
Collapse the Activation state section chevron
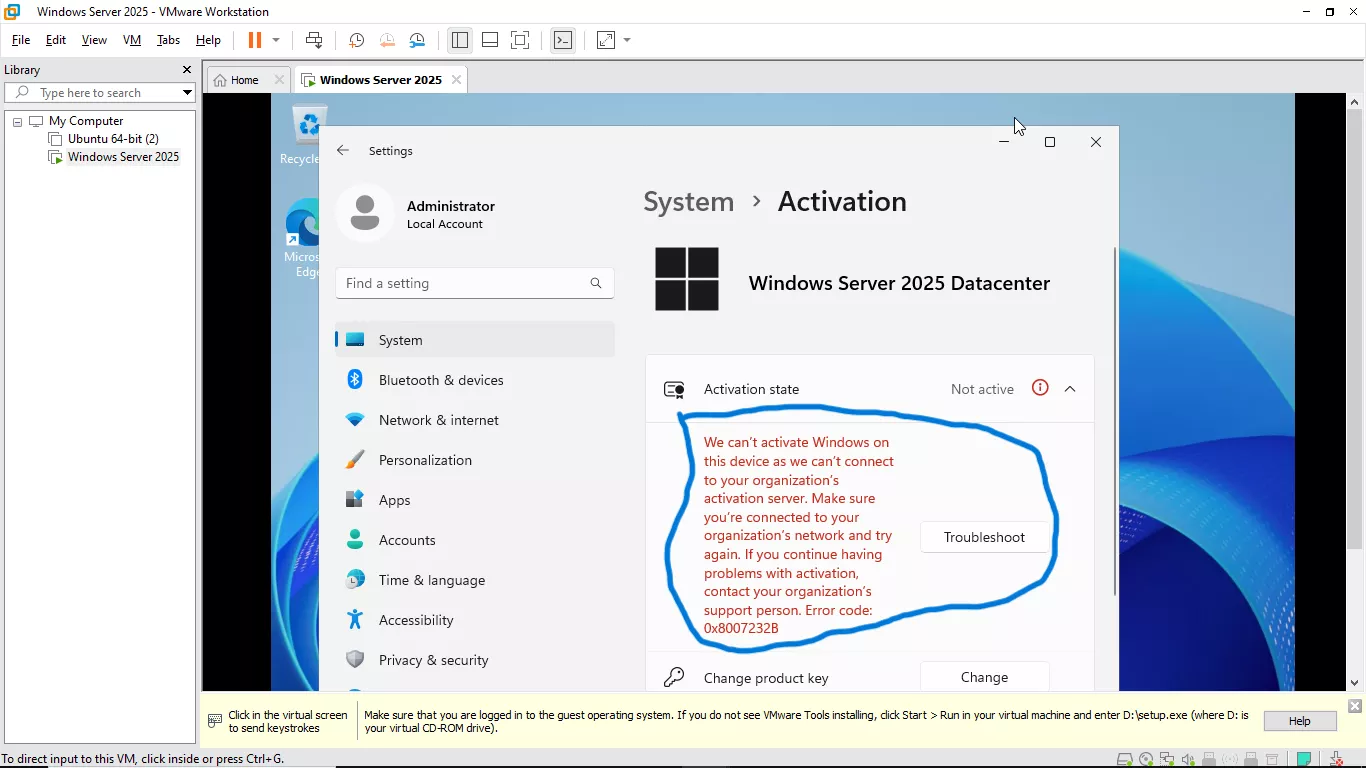tap(1070, 389)
